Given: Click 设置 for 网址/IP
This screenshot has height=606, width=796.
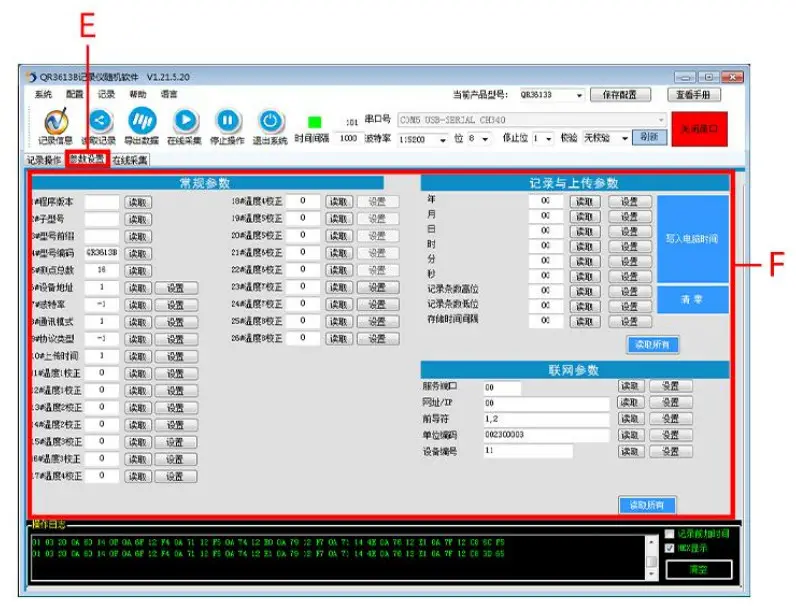Looking at the screenshot, I should (671, 402).
